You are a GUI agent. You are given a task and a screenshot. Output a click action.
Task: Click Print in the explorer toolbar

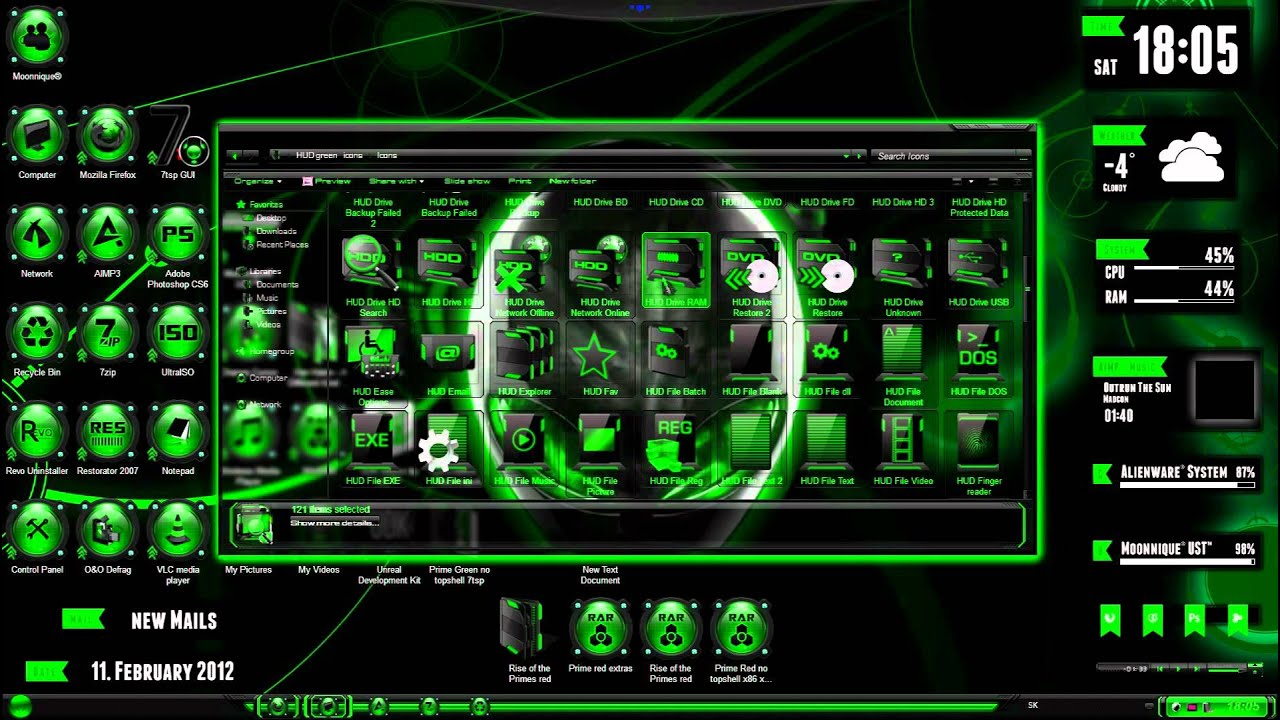[520, 181]
